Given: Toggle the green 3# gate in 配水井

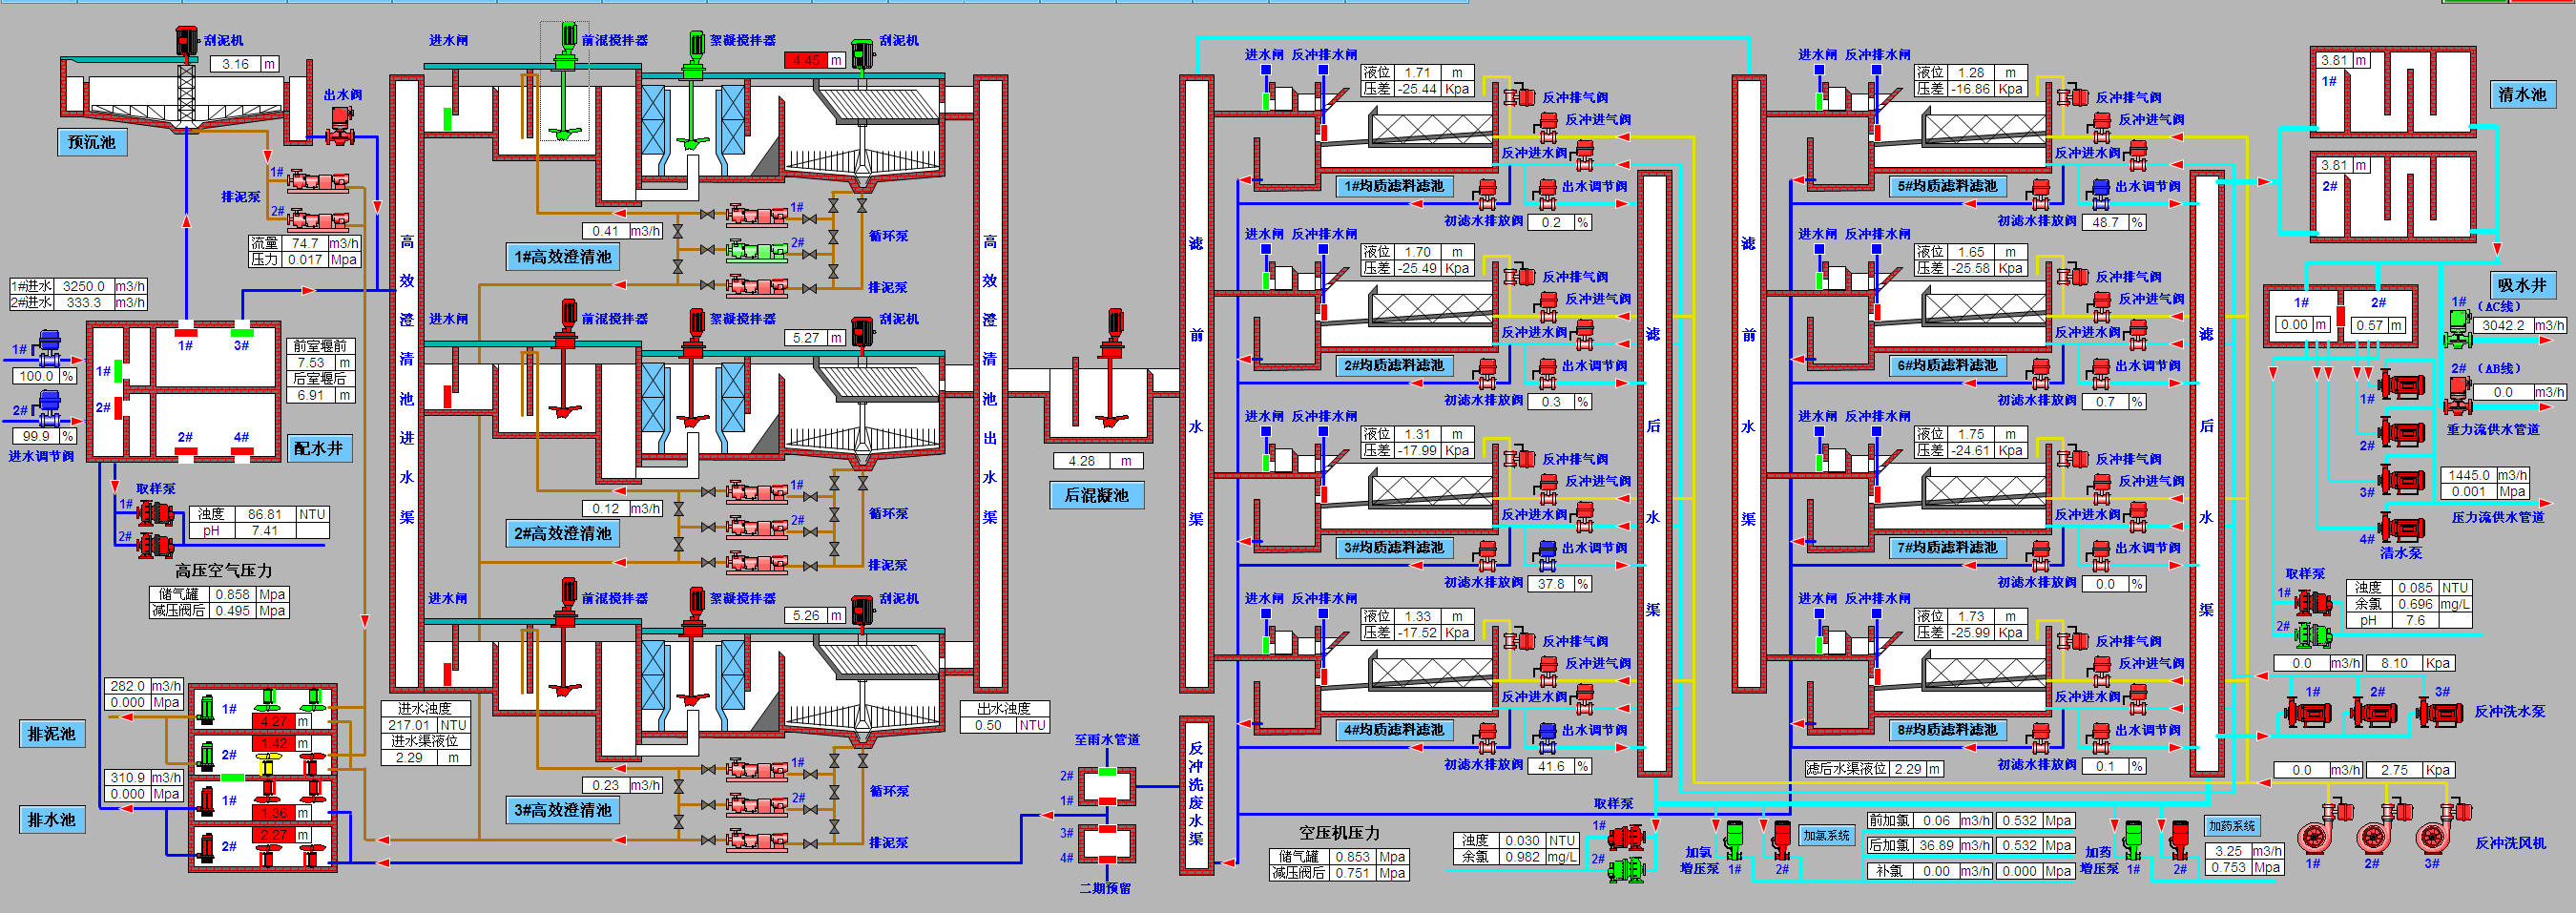Looking at the screenshot, I should click(x=241, y=332).
